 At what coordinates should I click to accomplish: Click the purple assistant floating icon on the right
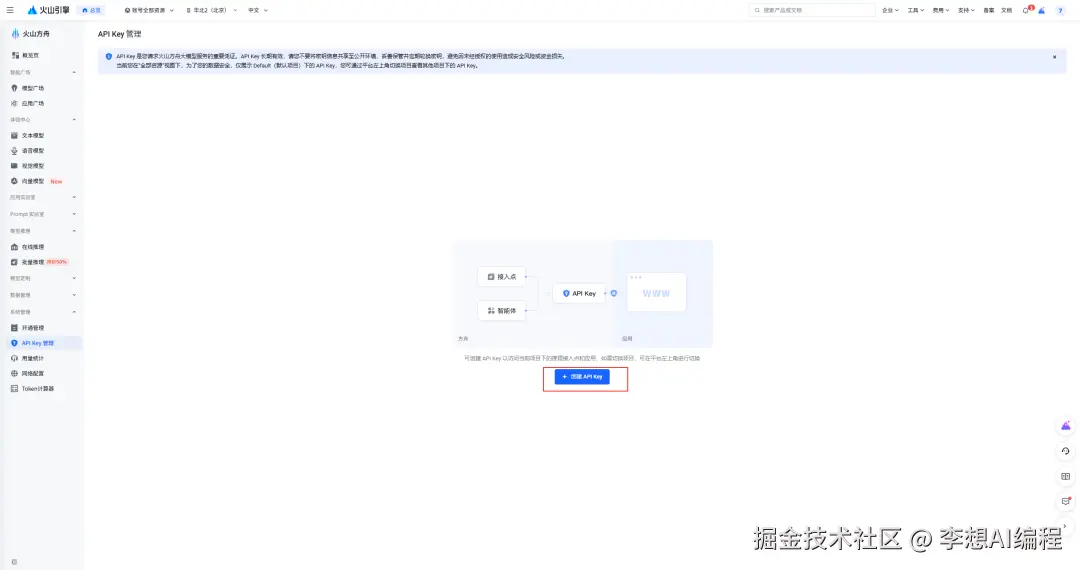pyautogui.click(x=1066, y=426)
